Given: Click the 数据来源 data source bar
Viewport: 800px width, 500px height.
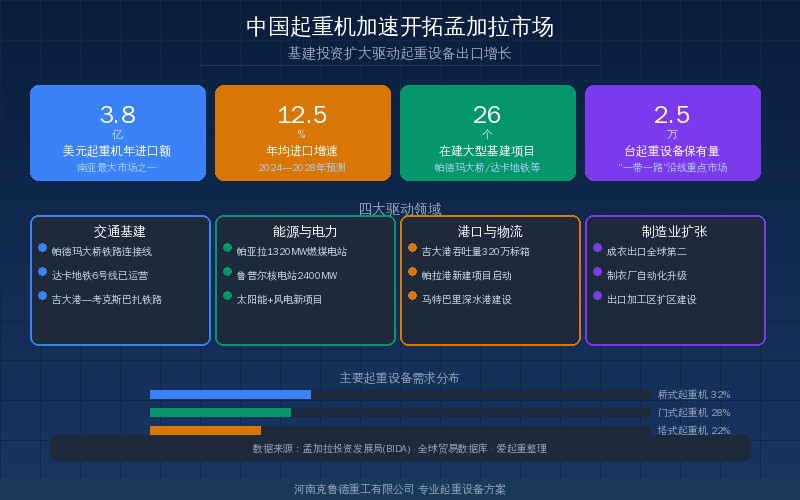Looking at the screenshot, I should click(x=400, y=448).
